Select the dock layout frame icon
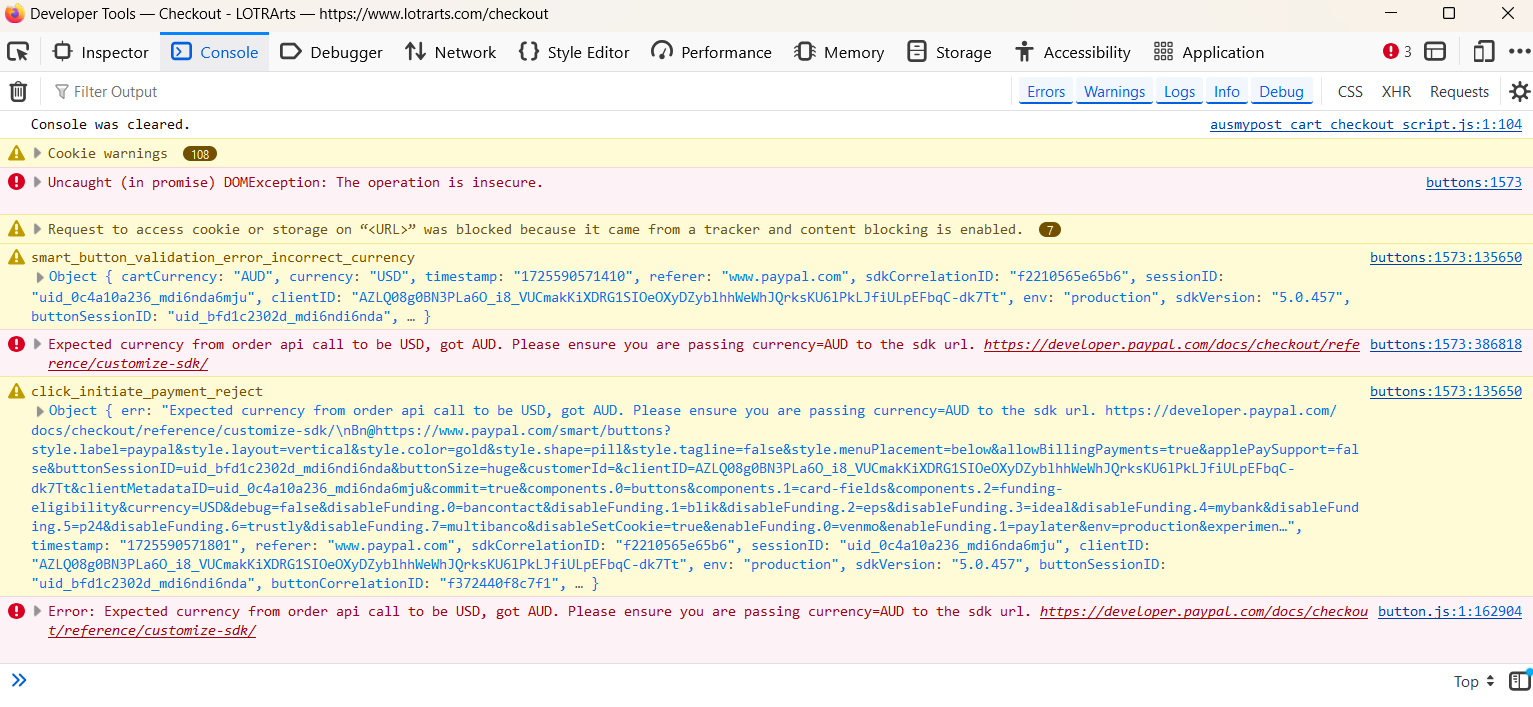 click(x=1436, y=52)
